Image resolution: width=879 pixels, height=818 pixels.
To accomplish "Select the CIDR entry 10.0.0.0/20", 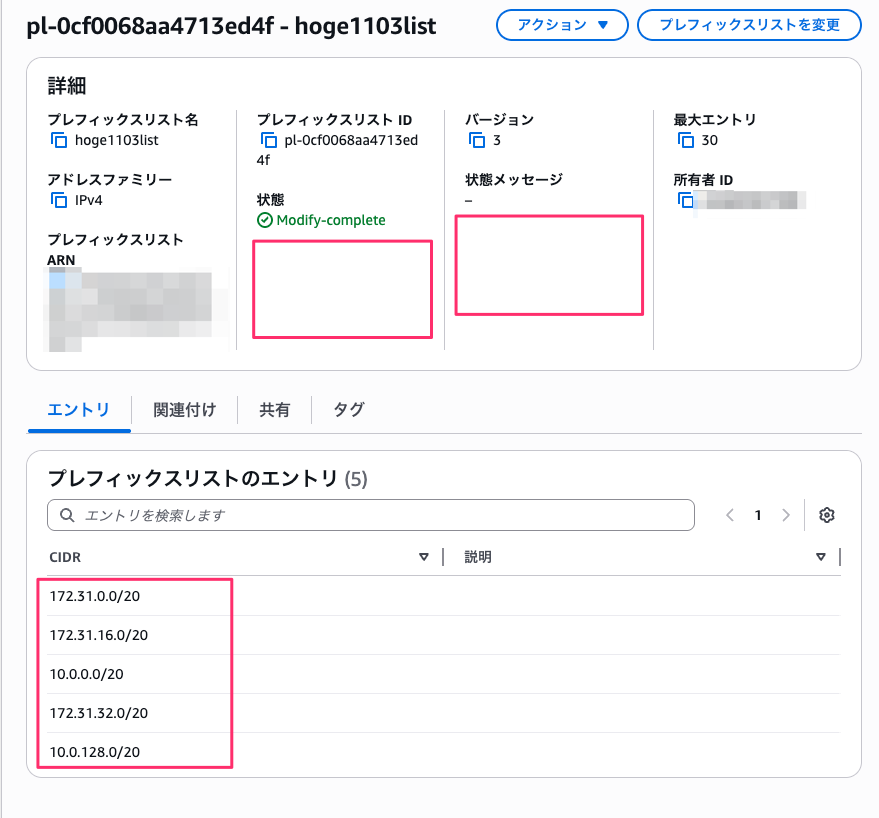I will pyautogui.click(x=87, y=674).
